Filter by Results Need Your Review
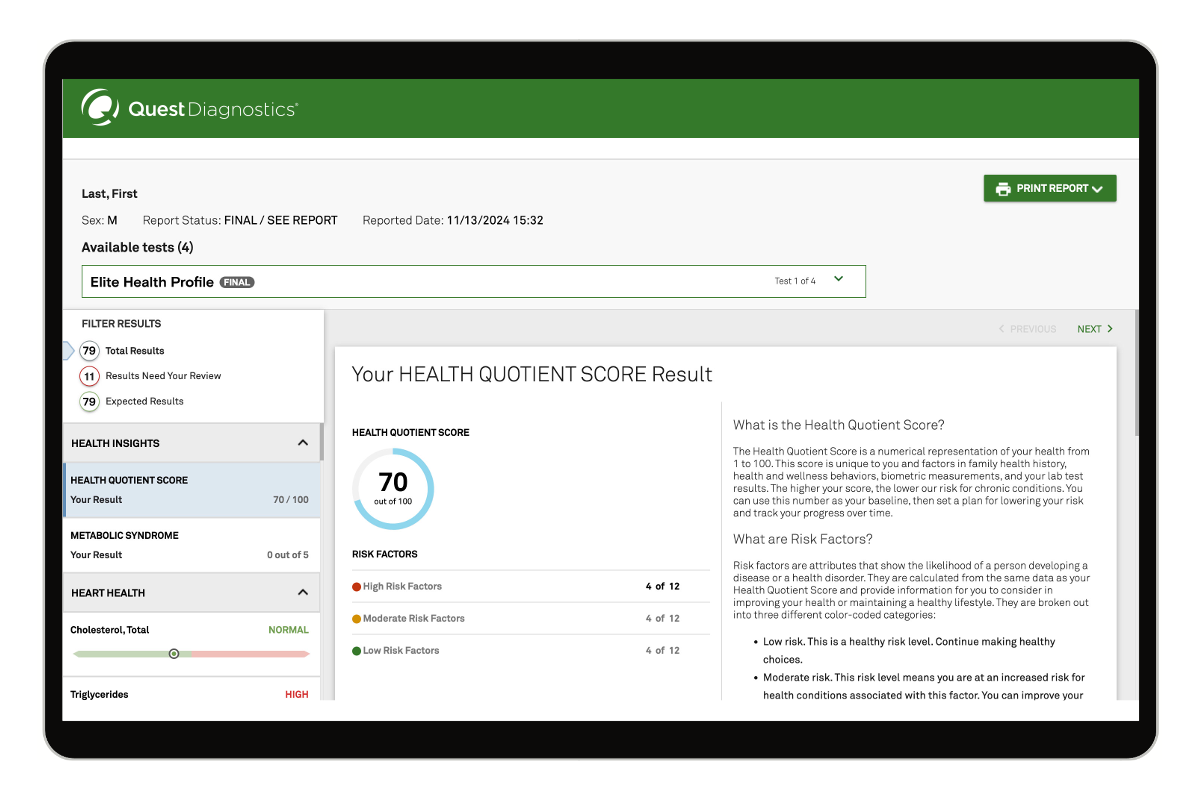Screen dimensions: 1200x800 [x=89, y=376]
